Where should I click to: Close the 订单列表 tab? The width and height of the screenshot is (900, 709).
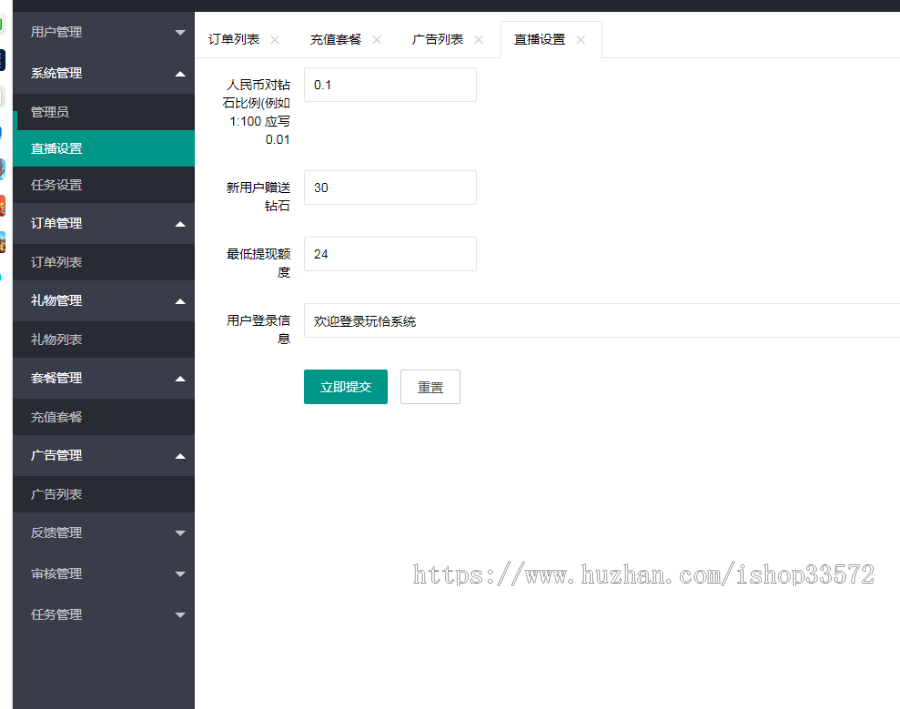275,40
